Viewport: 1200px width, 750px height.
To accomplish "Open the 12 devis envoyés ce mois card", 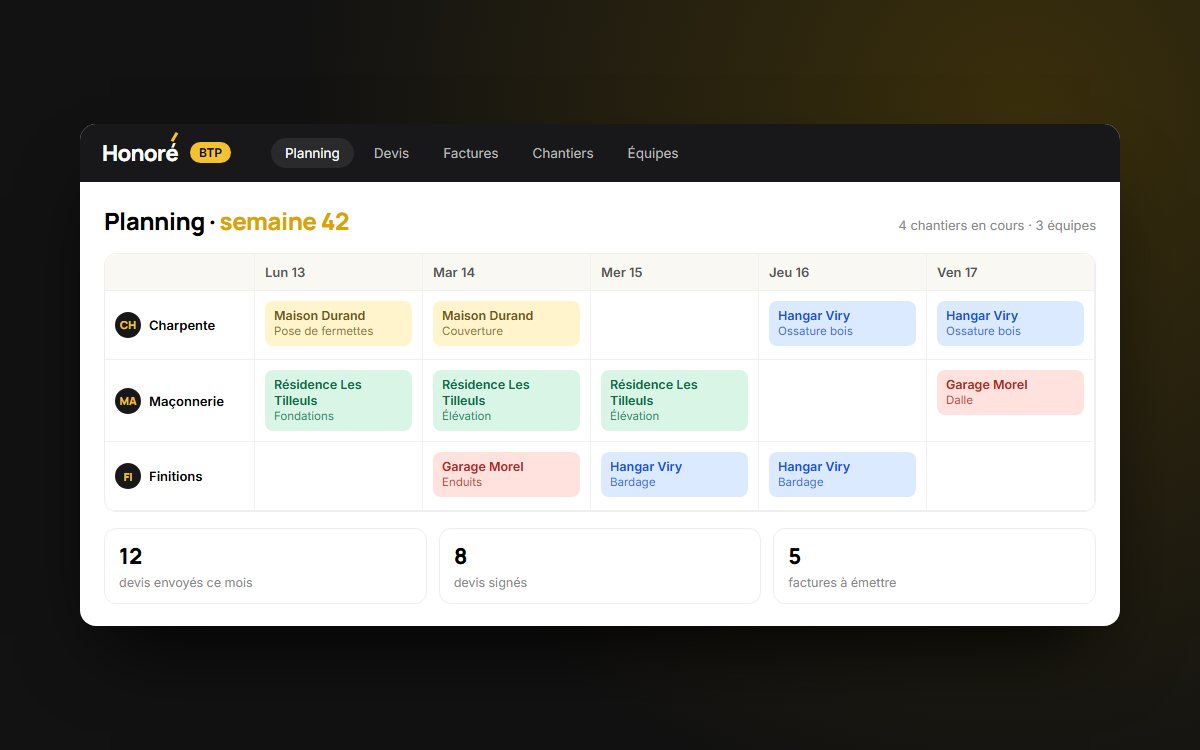I will pos(265,566).
